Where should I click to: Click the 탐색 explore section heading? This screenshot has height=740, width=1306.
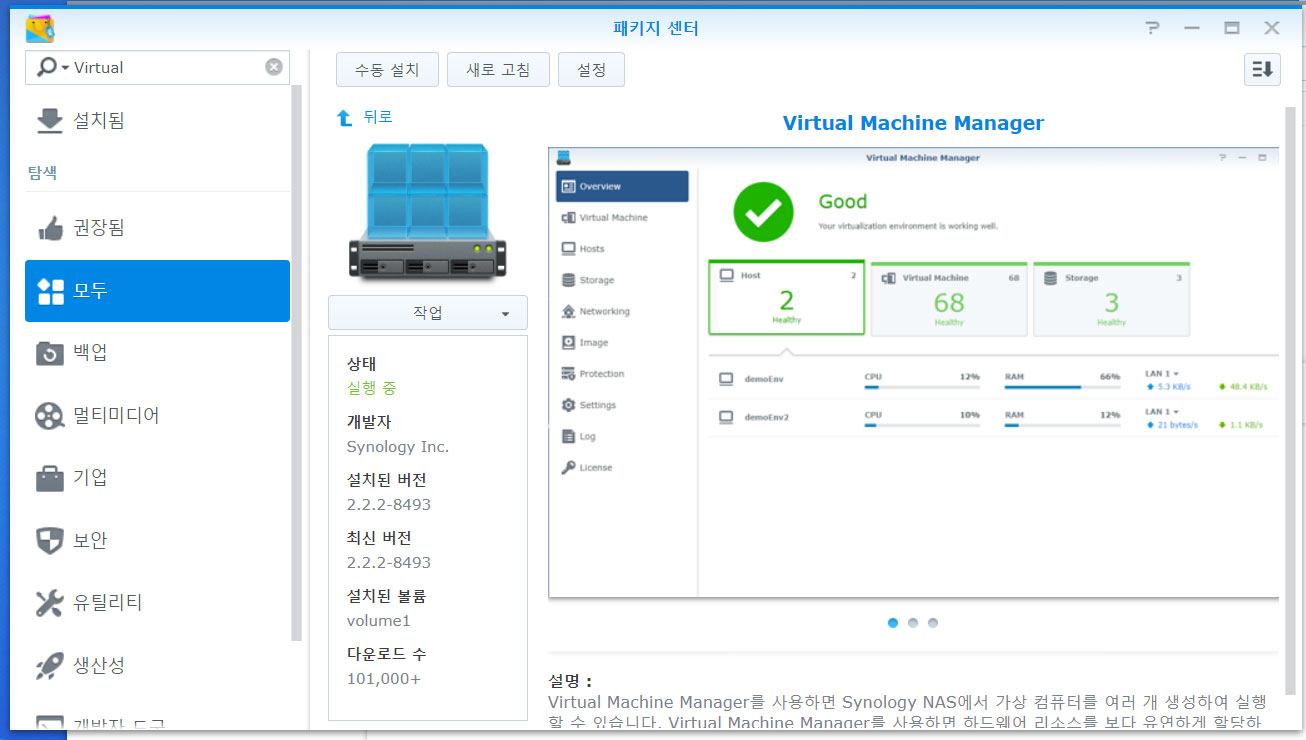click(x=42, y=173)
